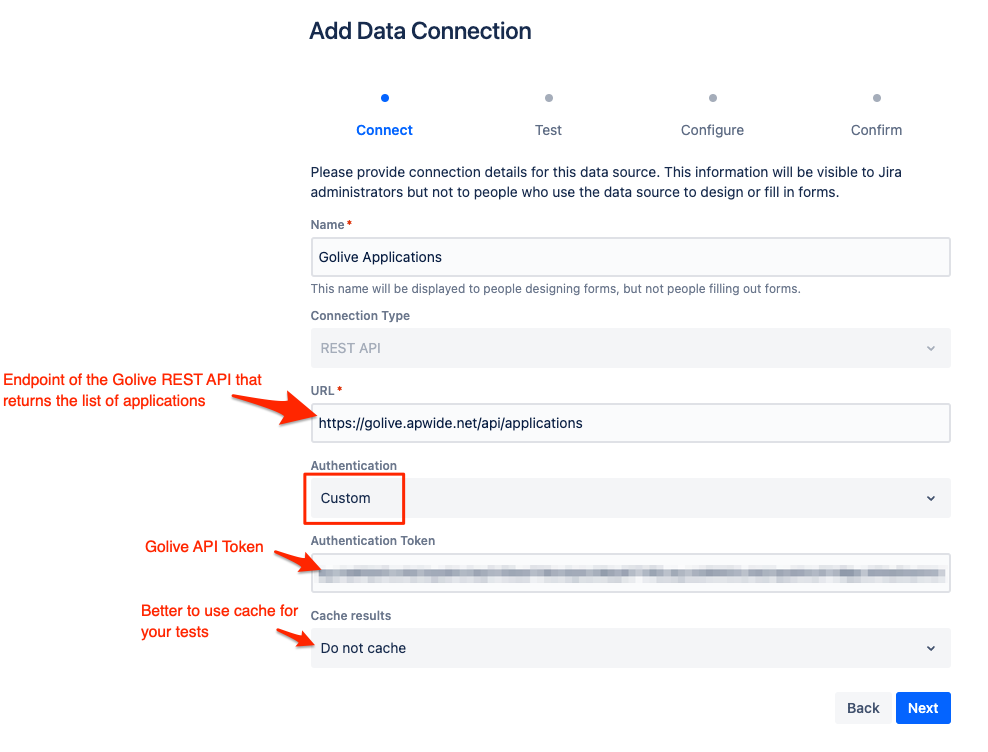
Task: Click the Test step dot indicator
Action: (549, 98)
